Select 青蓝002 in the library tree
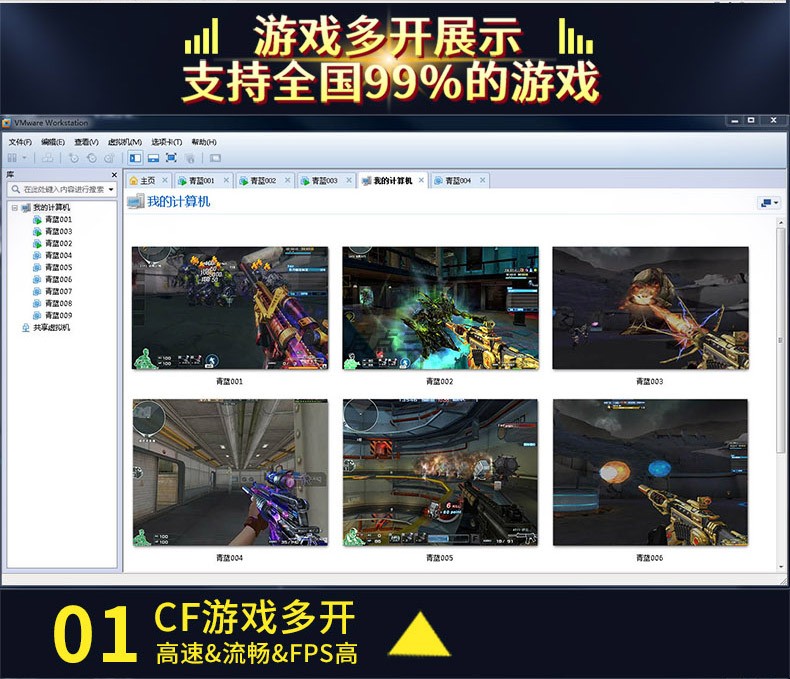 click(52, 243)
